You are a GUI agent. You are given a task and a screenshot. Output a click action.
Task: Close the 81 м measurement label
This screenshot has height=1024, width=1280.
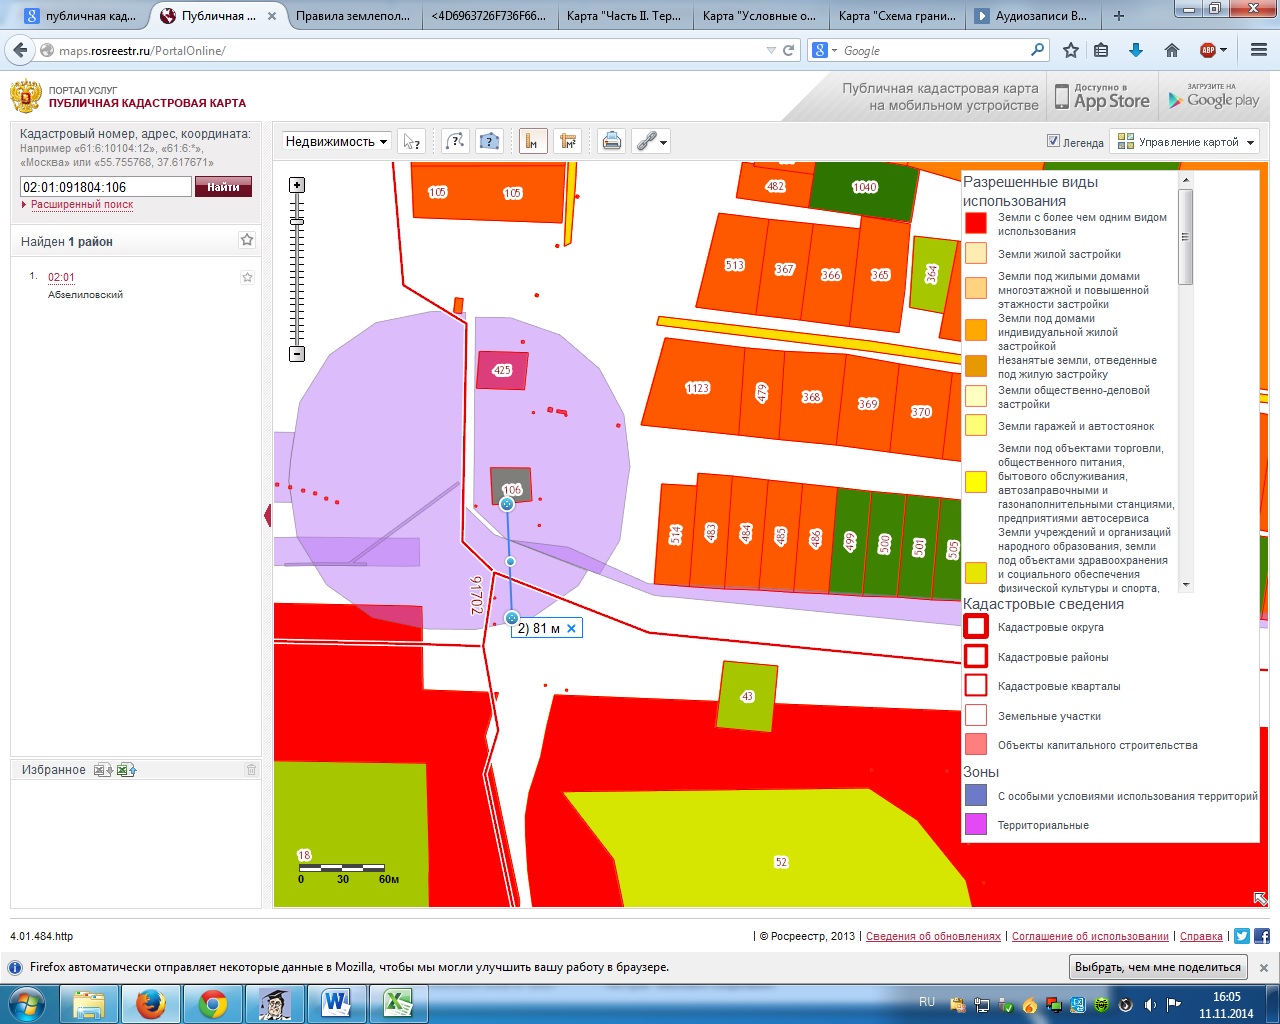click(x=571, y=629)
